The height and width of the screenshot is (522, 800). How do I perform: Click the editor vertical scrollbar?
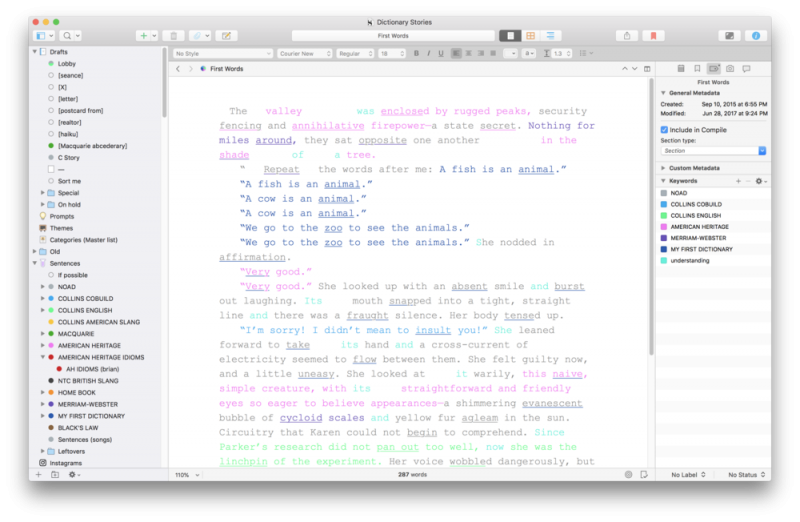pos(651,217)
